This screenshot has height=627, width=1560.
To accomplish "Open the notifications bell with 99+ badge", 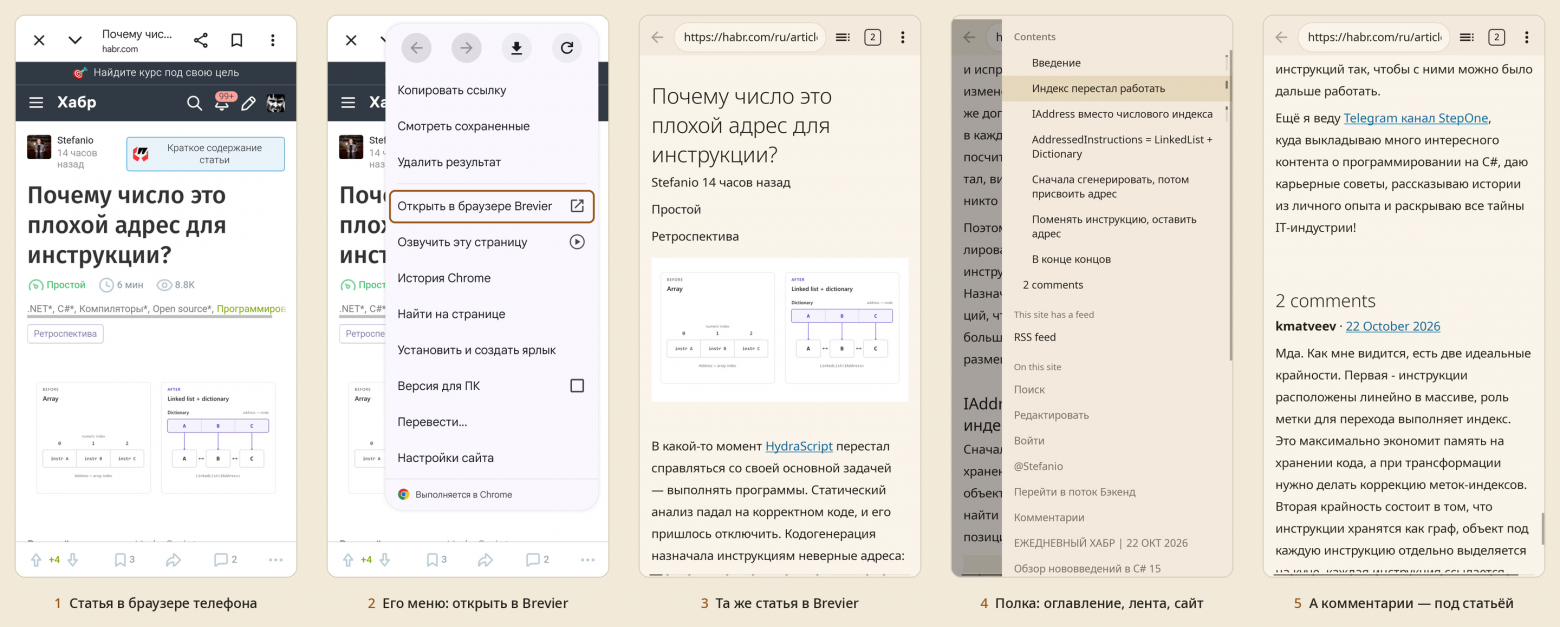I will pos(223,101).
